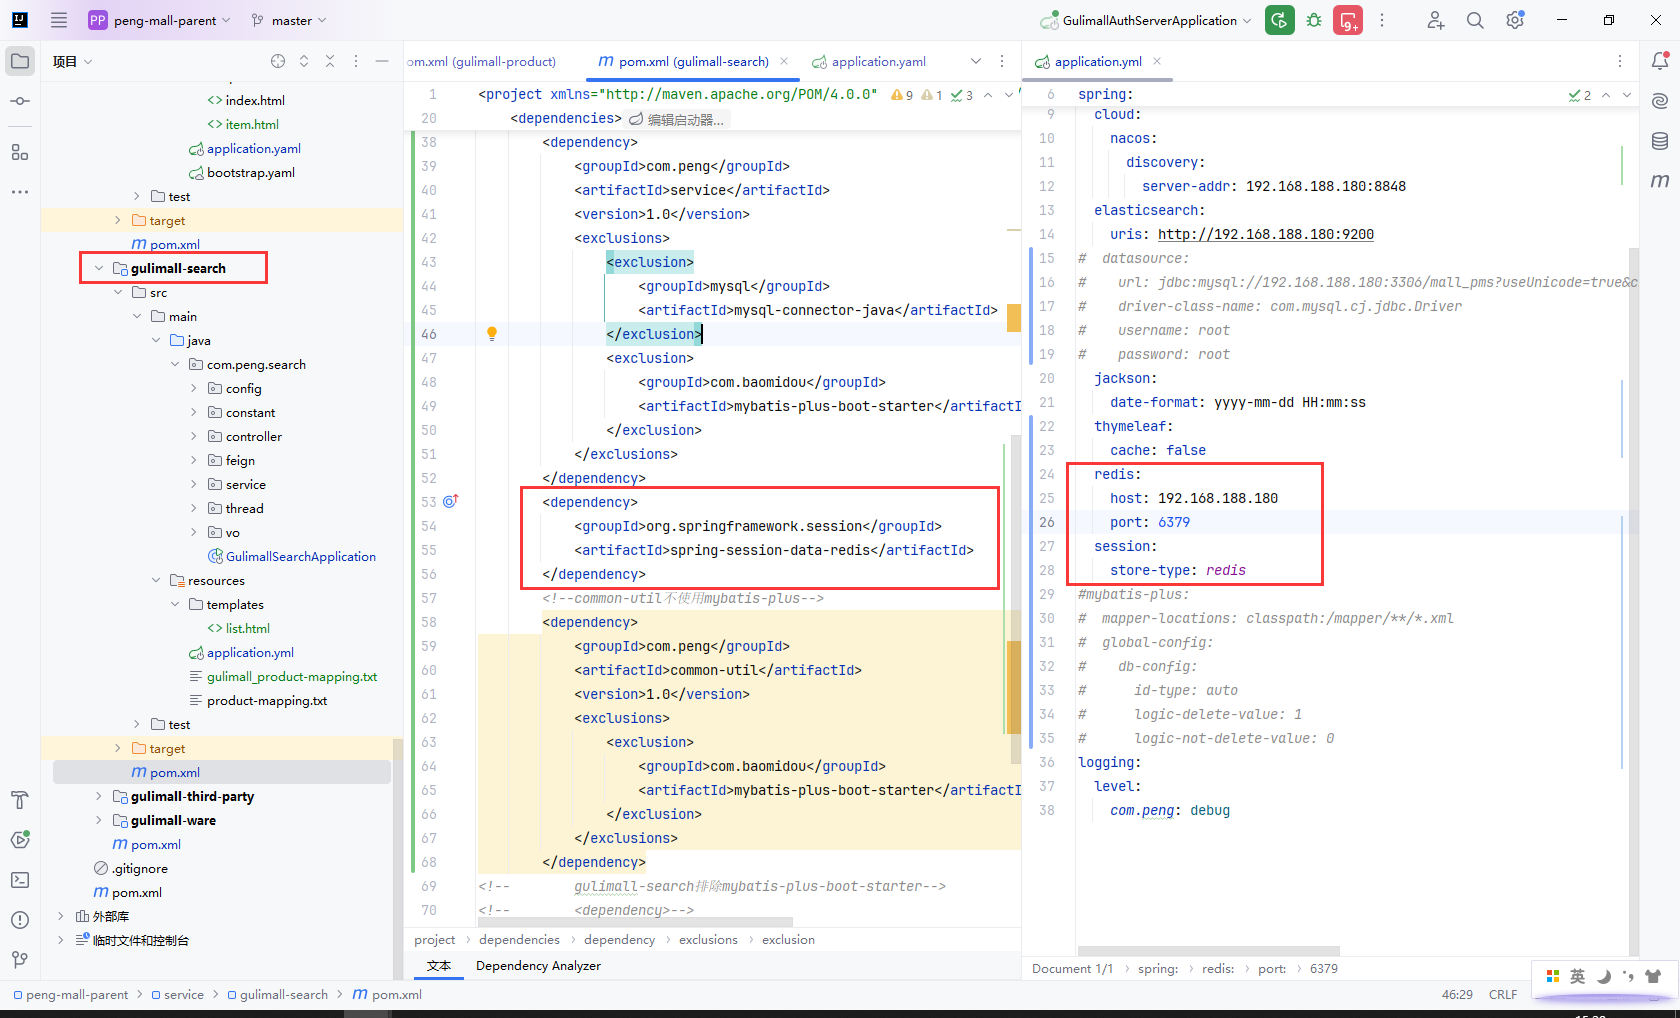This screenshot has height=1018, width=1680.
Task: Open the Terminal tool window
Action: pyautogui.click(x=20, y=880)
